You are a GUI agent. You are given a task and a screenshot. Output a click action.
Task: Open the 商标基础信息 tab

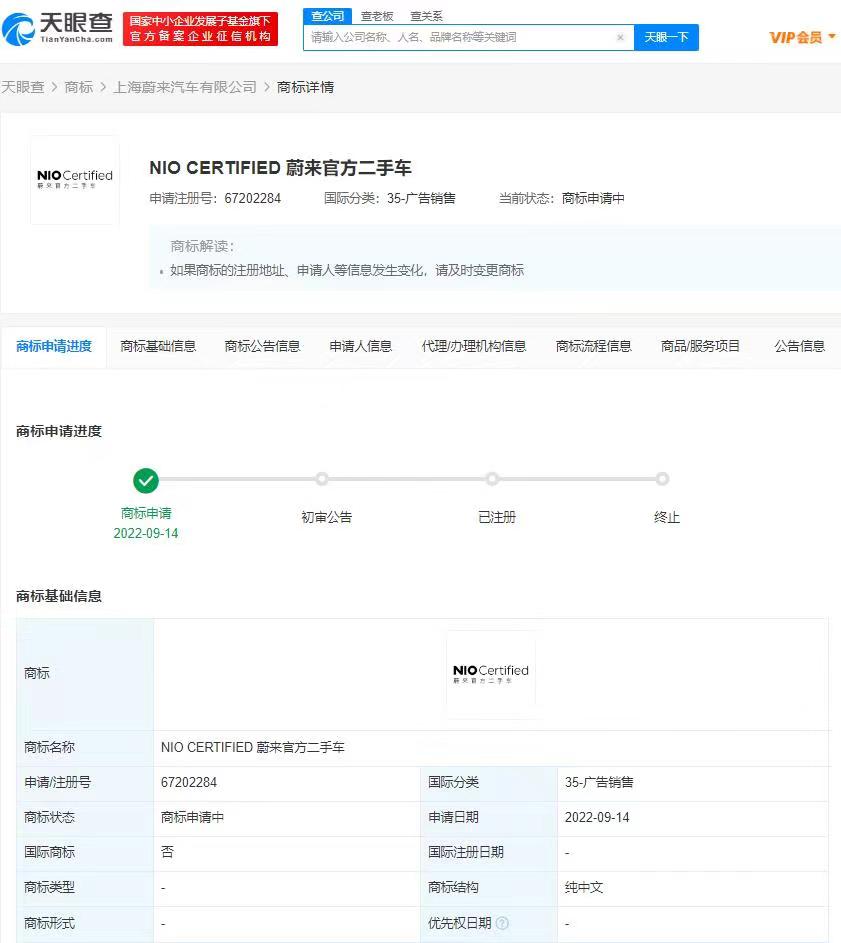point(158,346)
